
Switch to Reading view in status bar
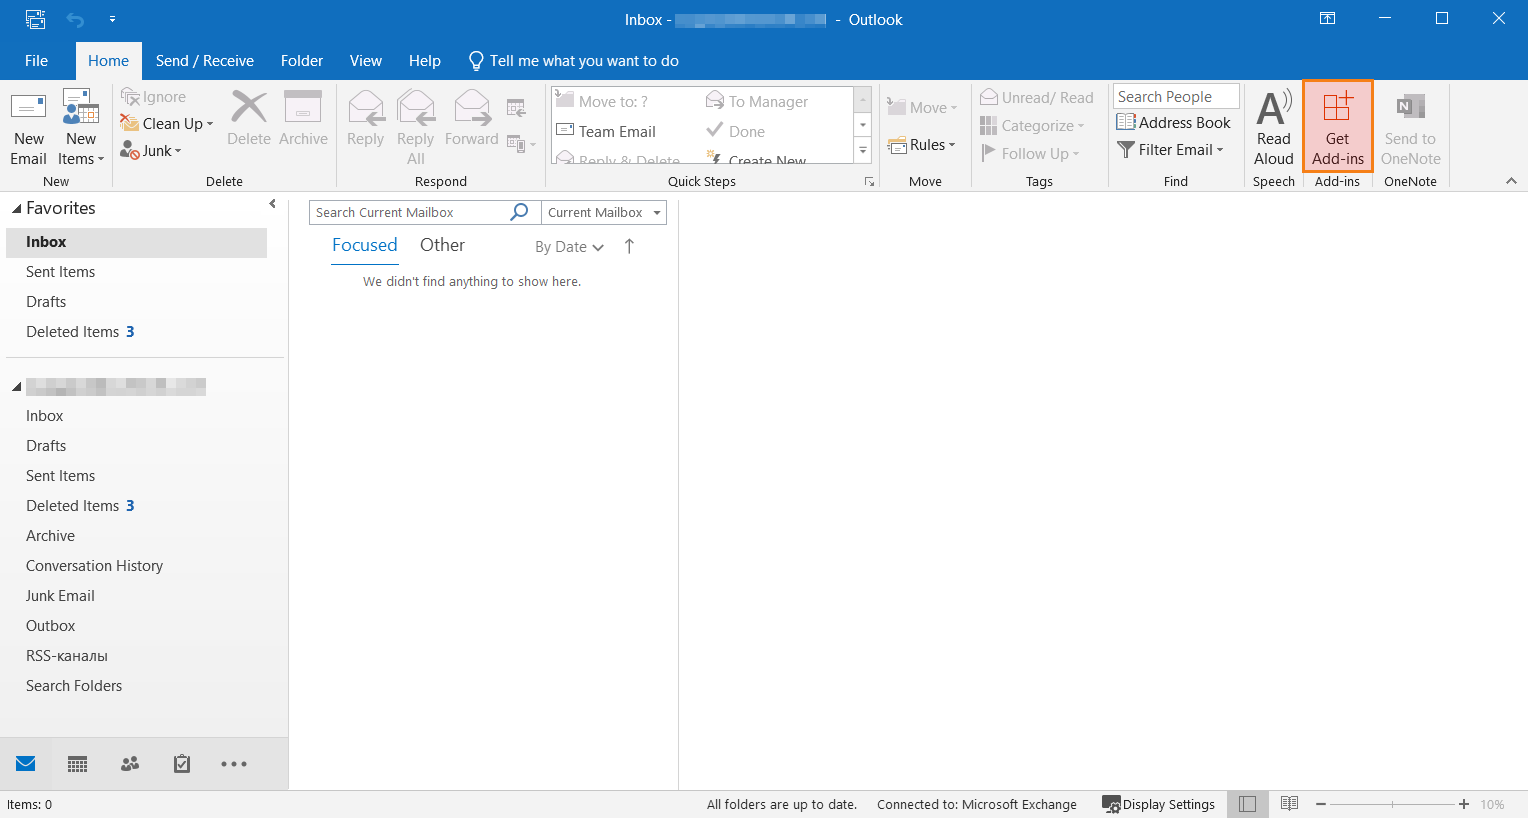tap(1289, 804)
